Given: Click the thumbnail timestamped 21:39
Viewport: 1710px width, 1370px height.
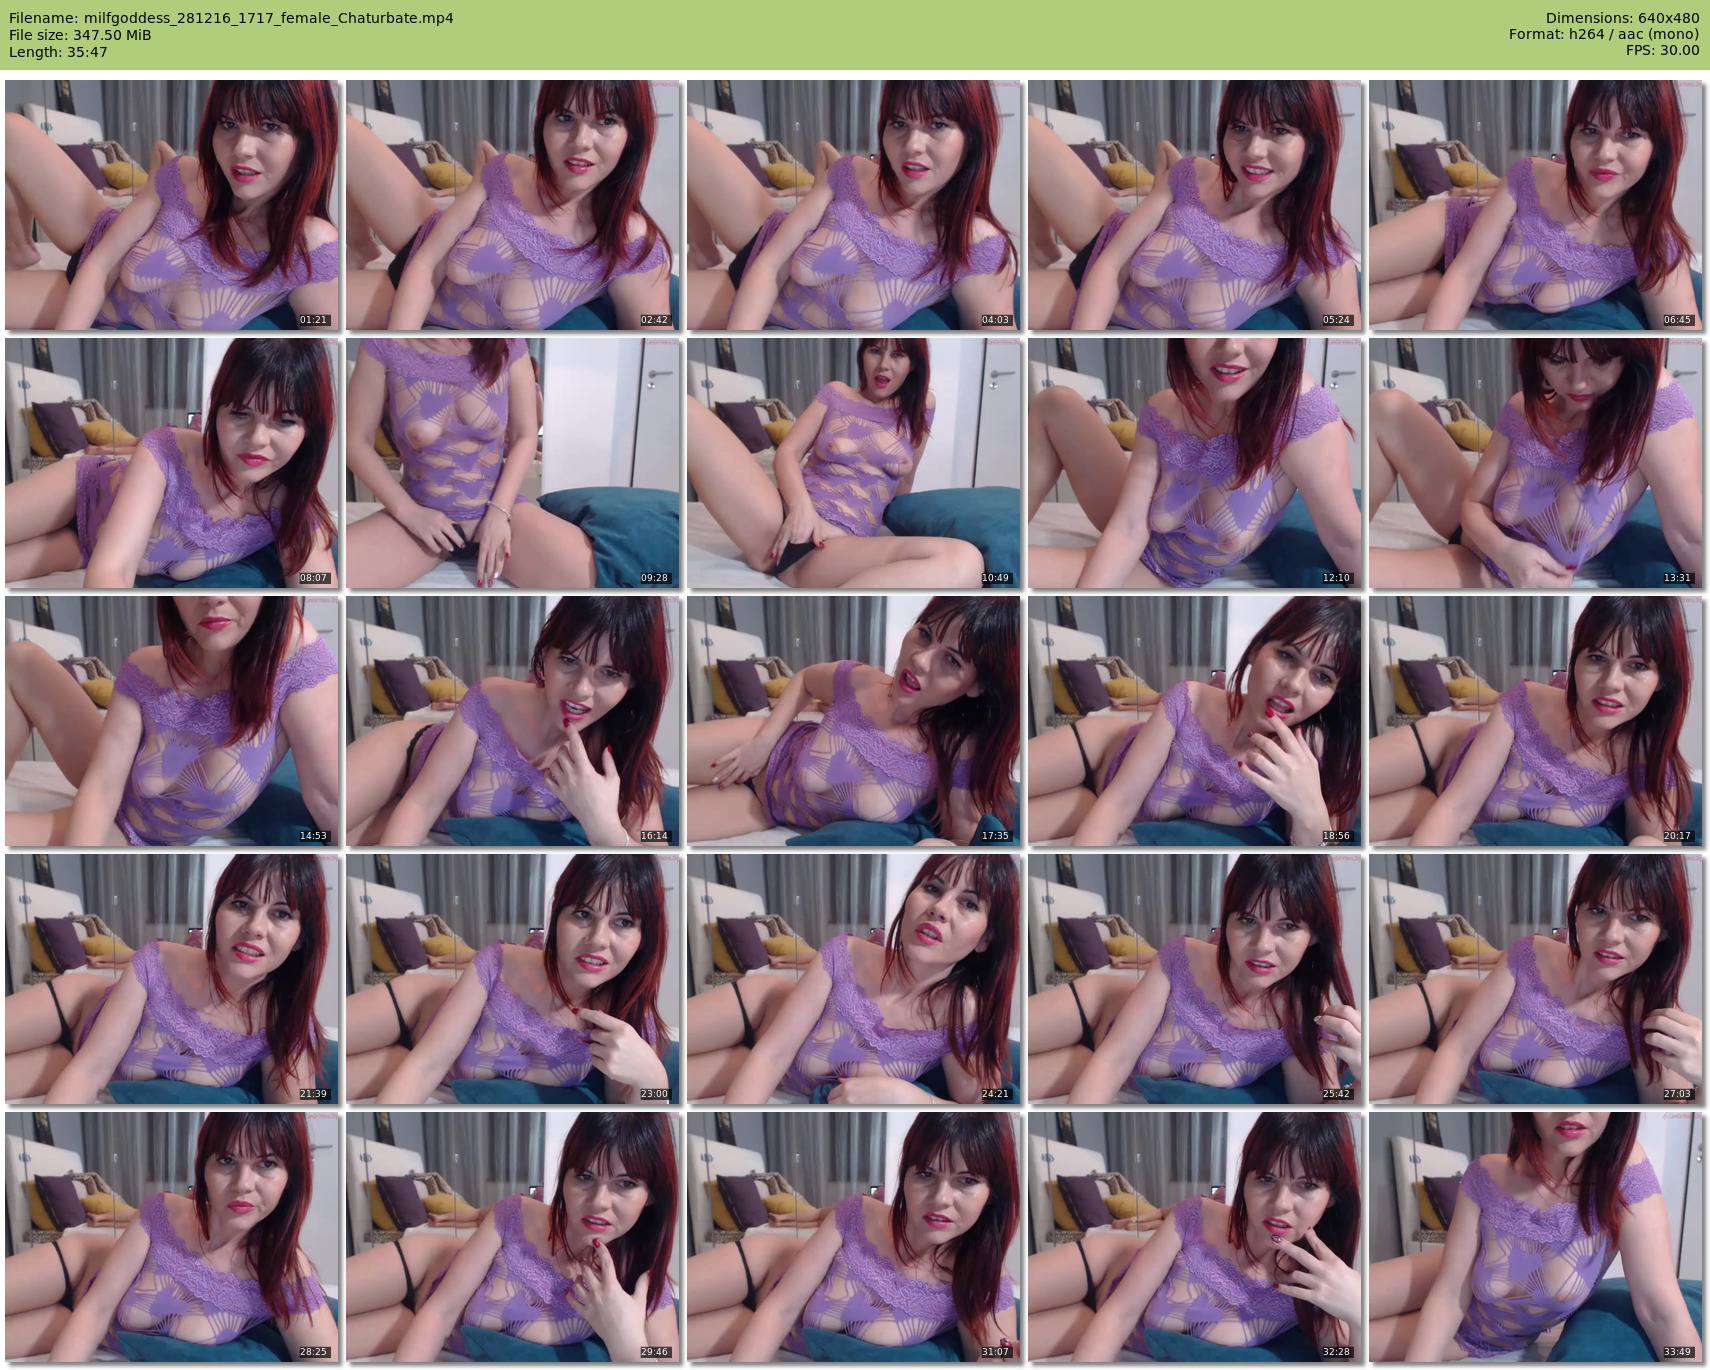Looking at the screenshot, I should coord(171,979).
